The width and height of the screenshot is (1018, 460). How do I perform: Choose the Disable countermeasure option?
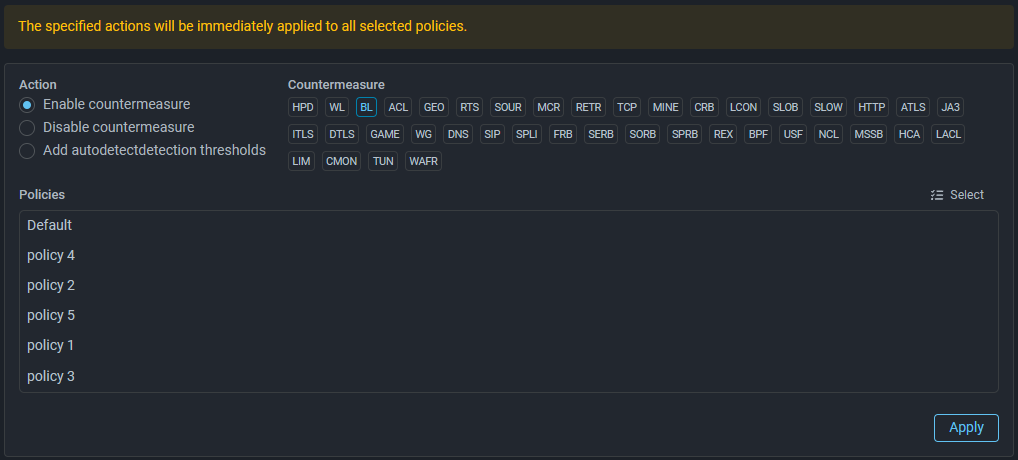coord(28,128)
